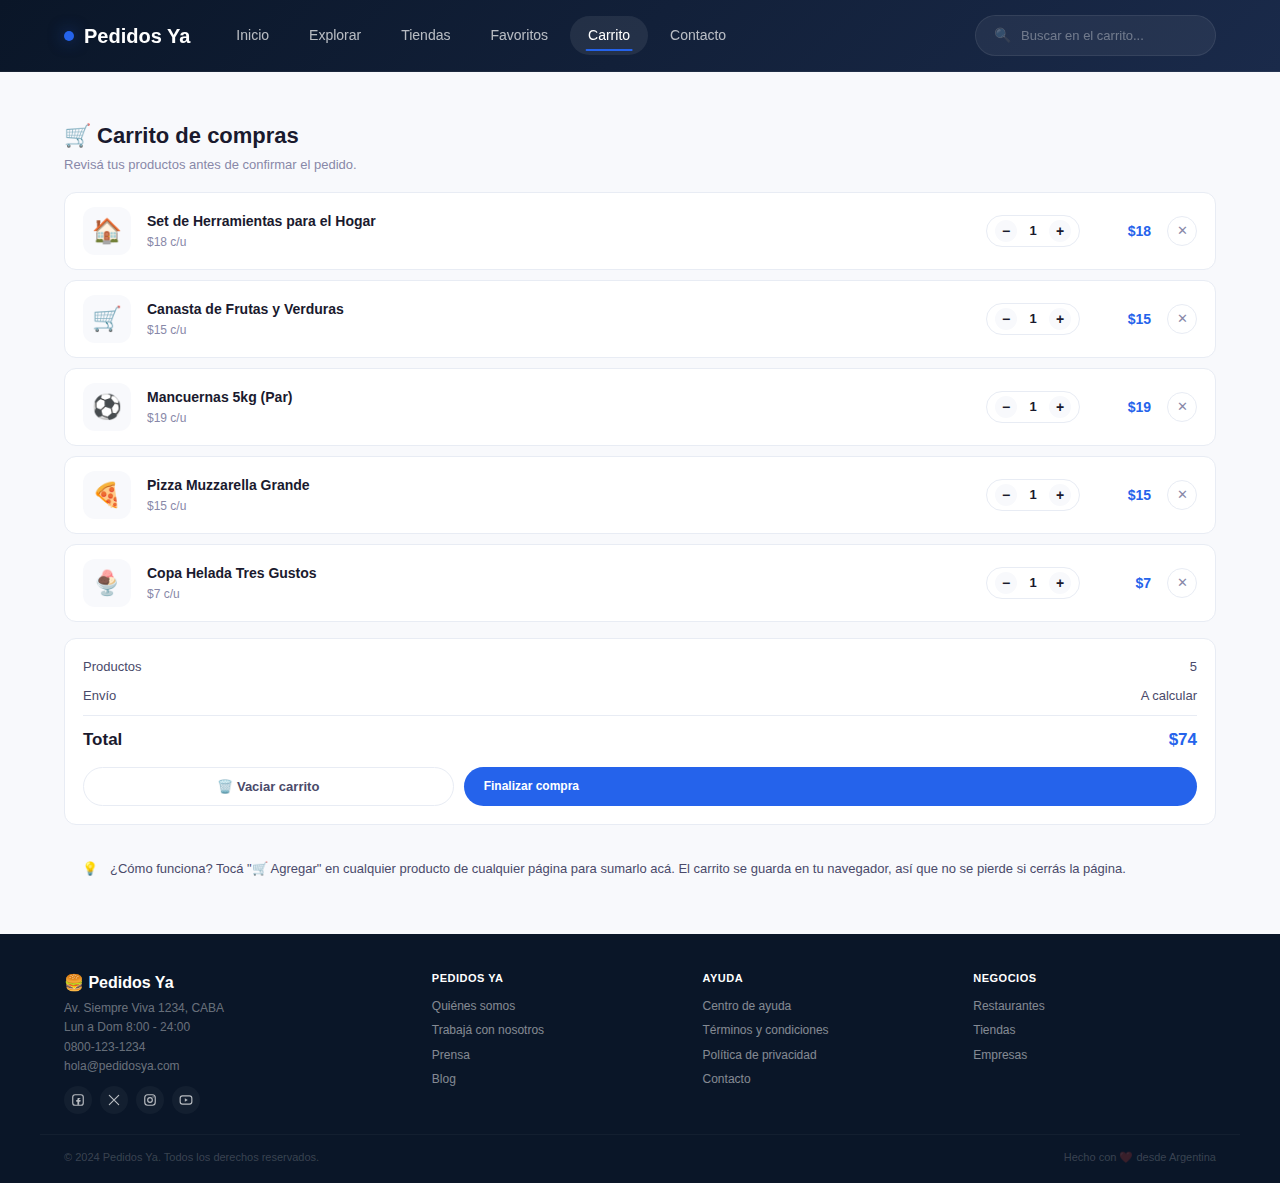Open the Tiendas link in the Negocios footer column

994,1030
